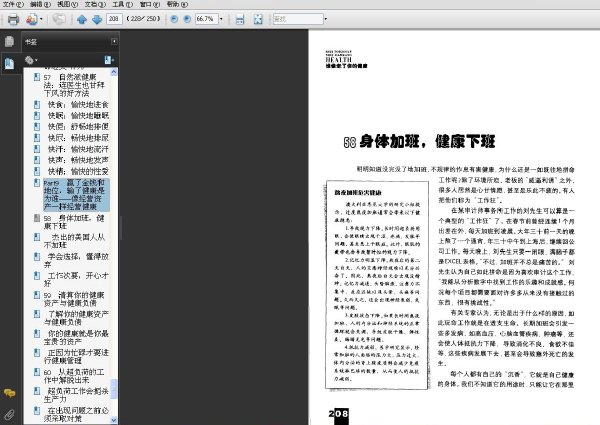
Task: Select bookmark 58 身体加班，健康下班
Action: (74, 222)
